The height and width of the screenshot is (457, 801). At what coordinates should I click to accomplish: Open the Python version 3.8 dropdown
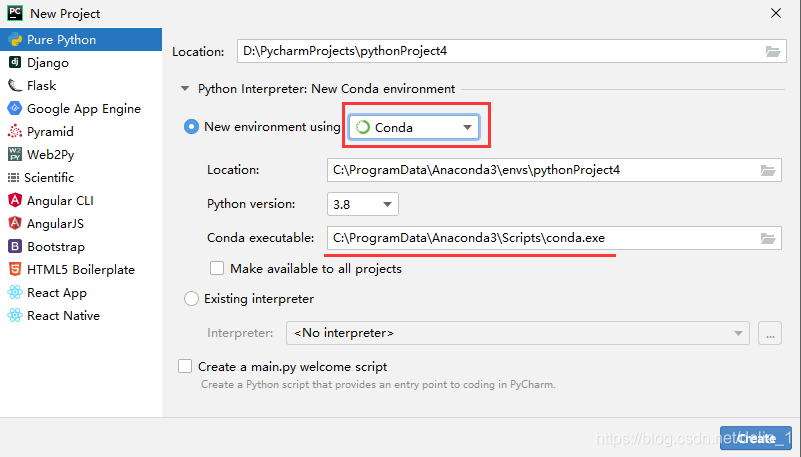363,204
